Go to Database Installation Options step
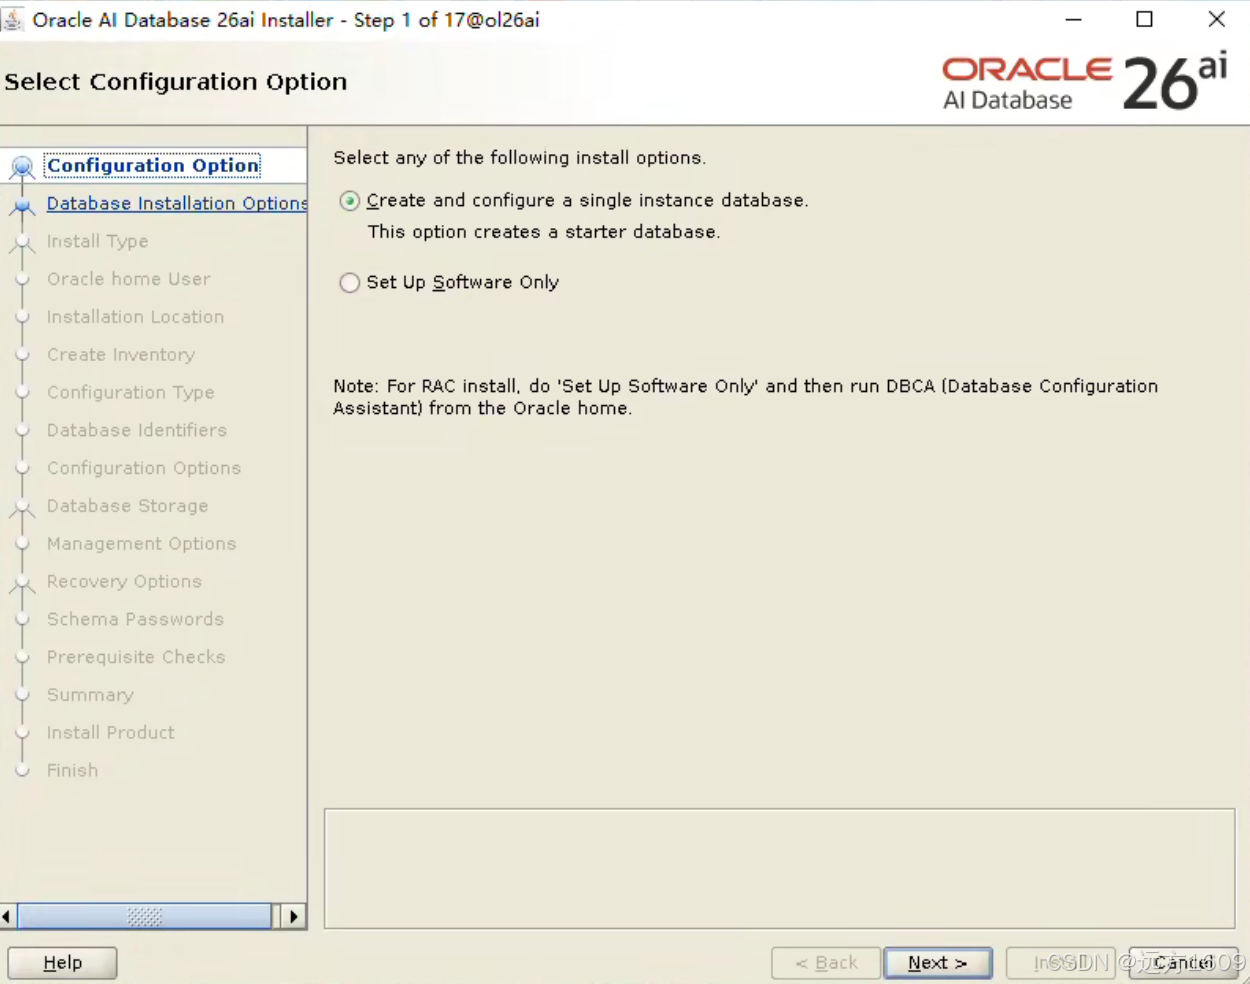 tap(176, 204)
